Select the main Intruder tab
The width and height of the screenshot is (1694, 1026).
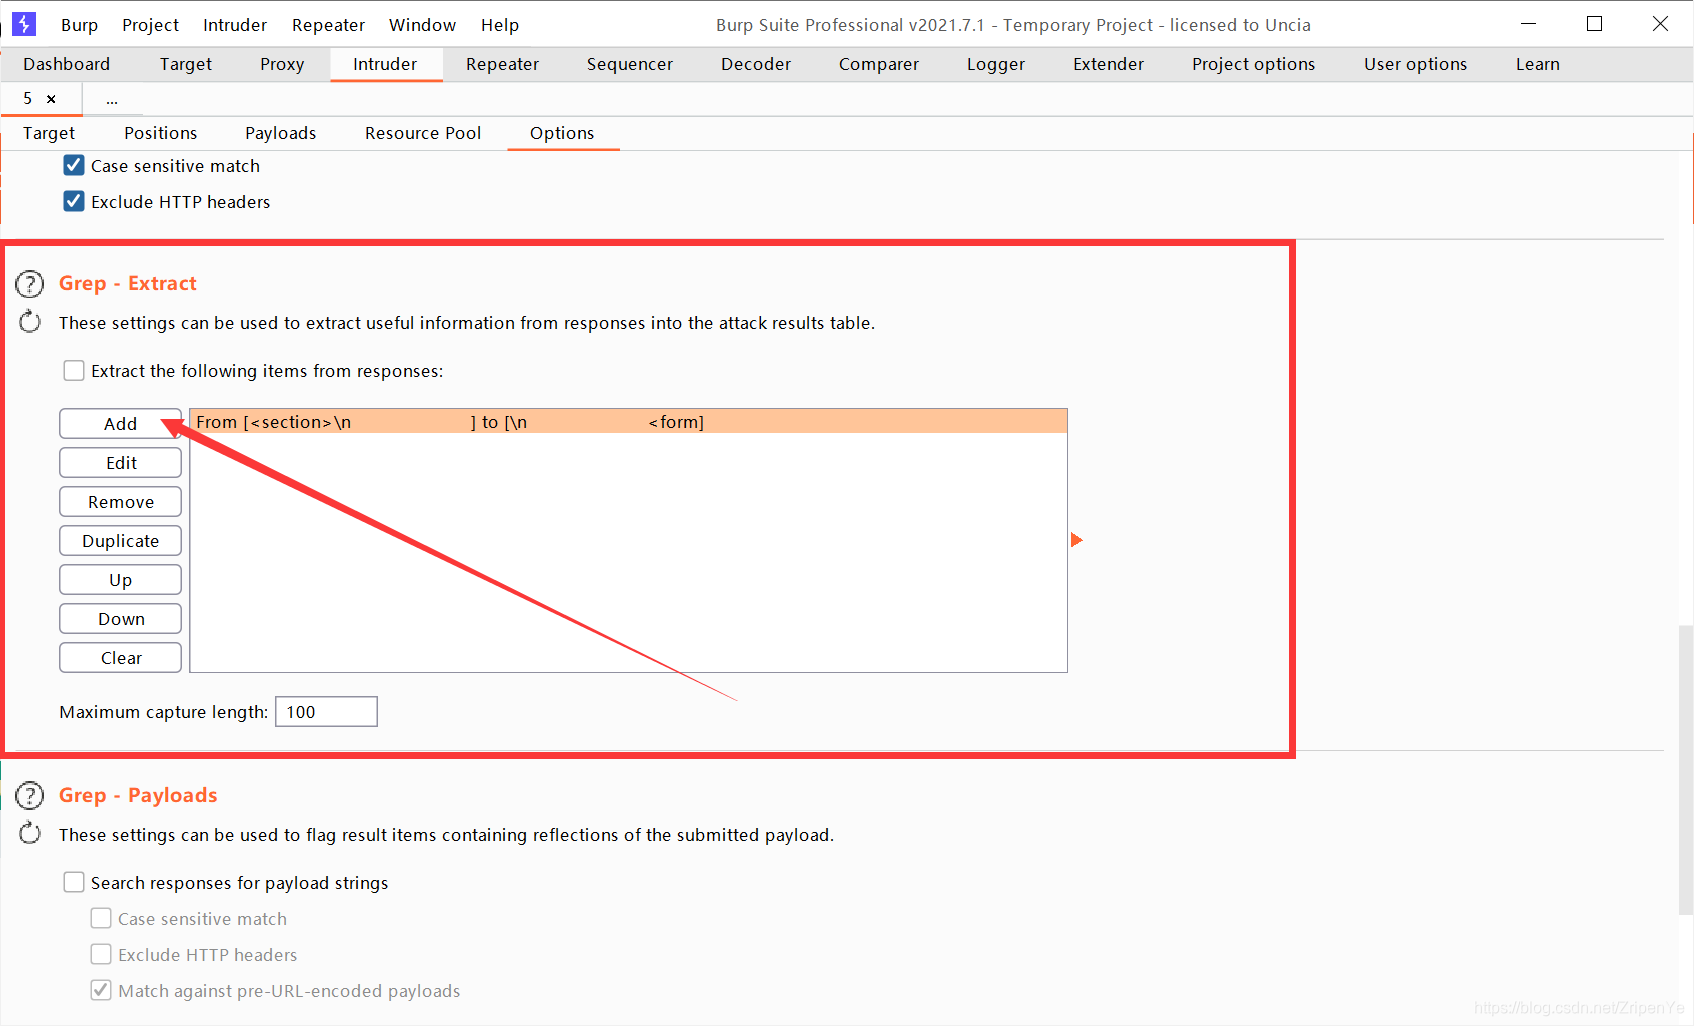pos(385,64)
